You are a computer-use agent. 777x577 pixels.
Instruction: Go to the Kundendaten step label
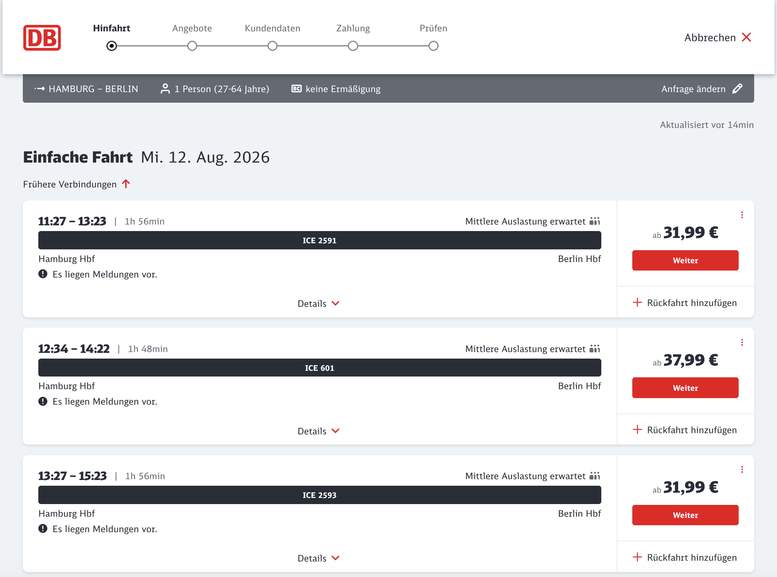coord(273,28)
